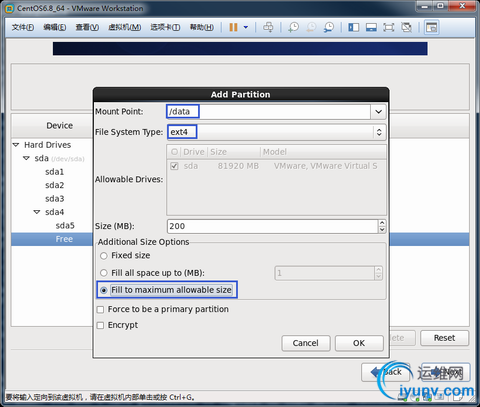Take a snapshot with the clock-plus icon
The height and width of the screenshot is (407, 480).
[x=293, y=27]
